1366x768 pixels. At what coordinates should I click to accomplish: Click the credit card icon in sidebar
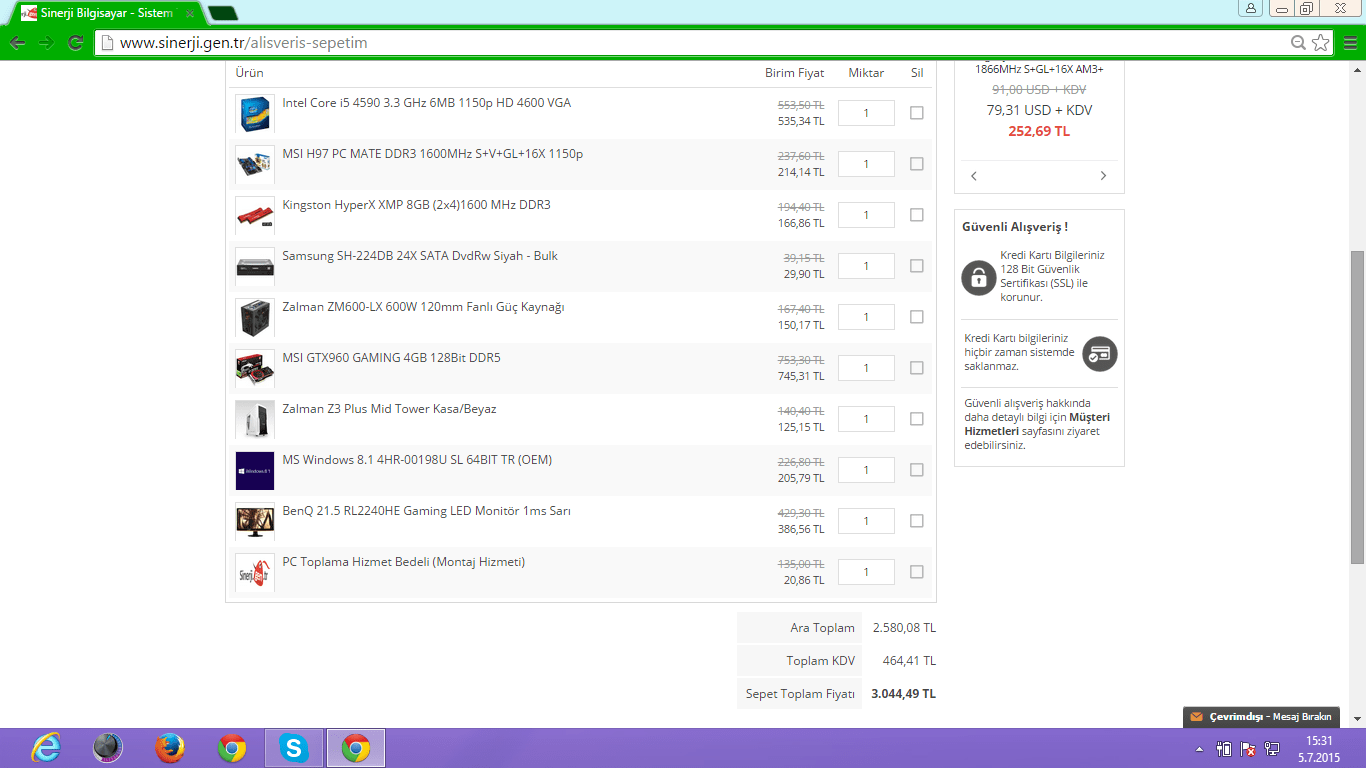[1100, 353]
